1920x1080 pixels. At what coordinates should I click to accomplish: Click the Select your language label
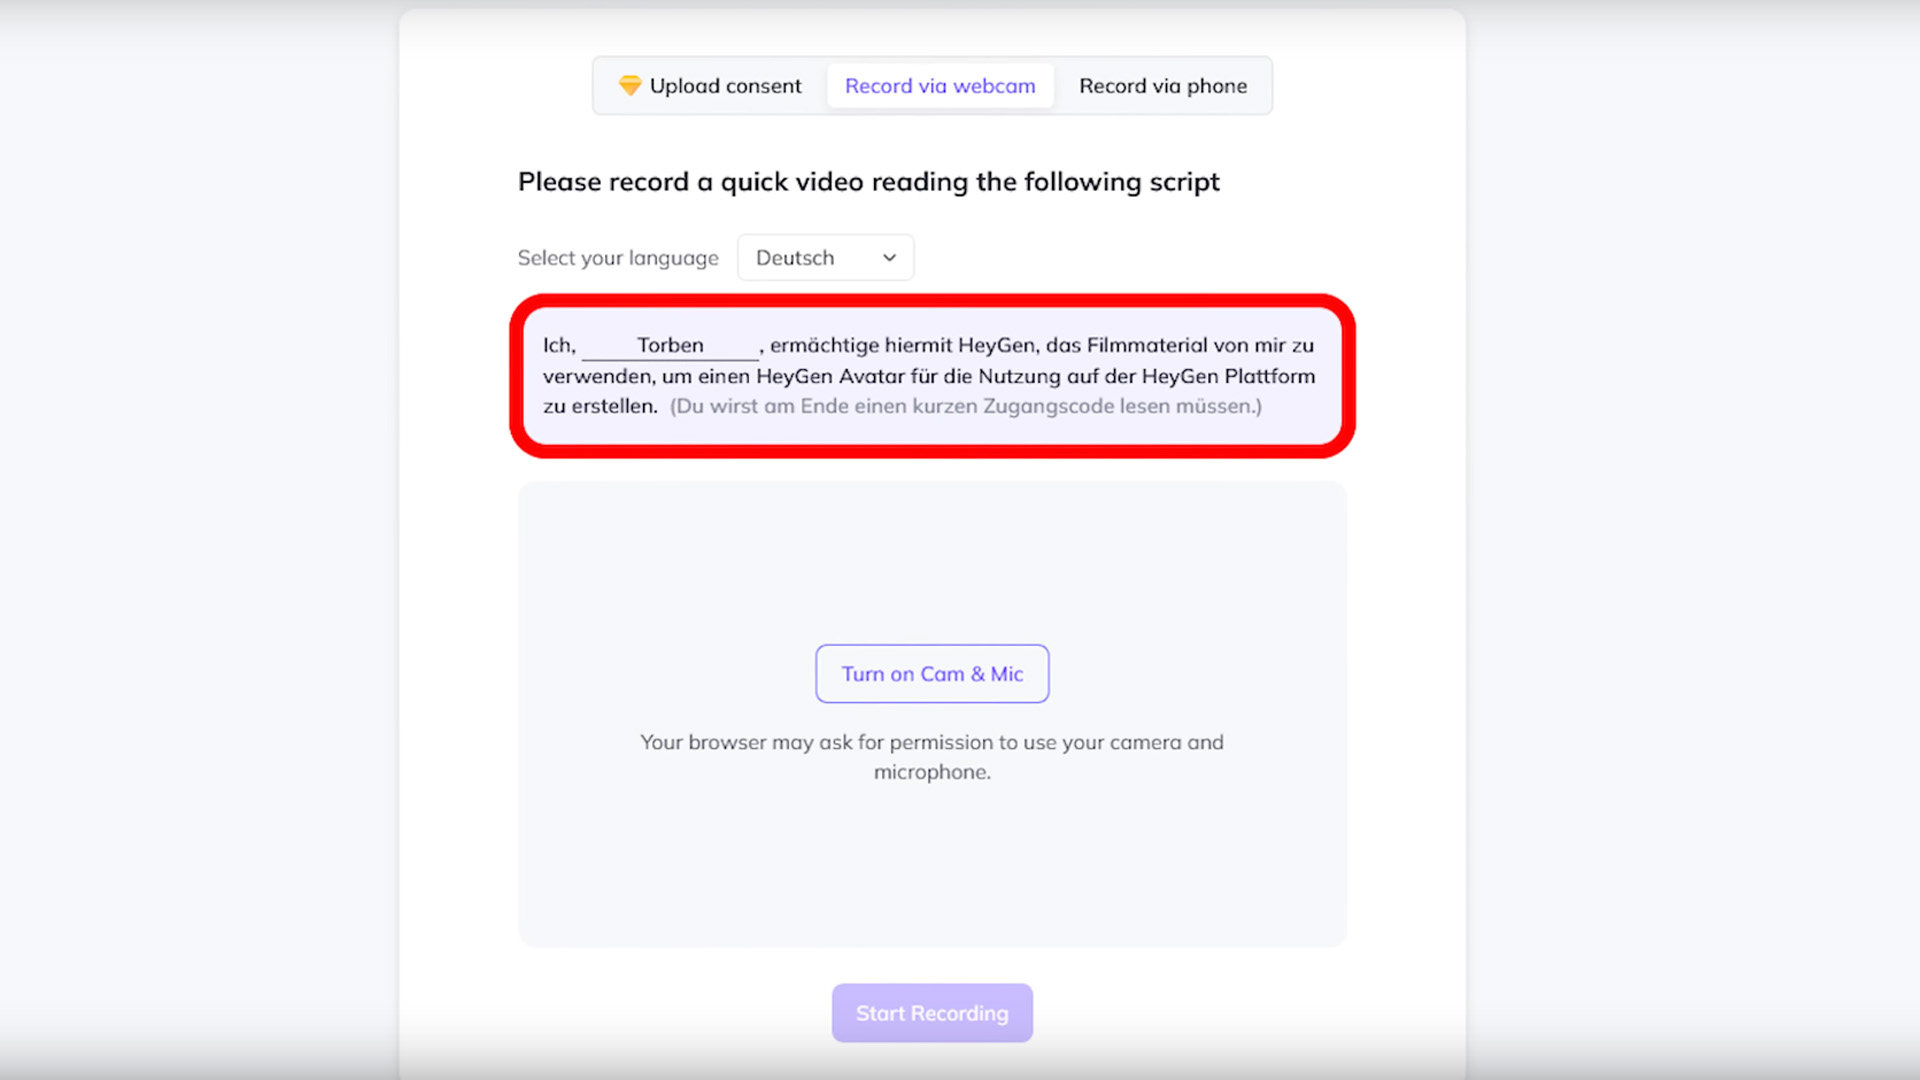click(x=618, y=257)
